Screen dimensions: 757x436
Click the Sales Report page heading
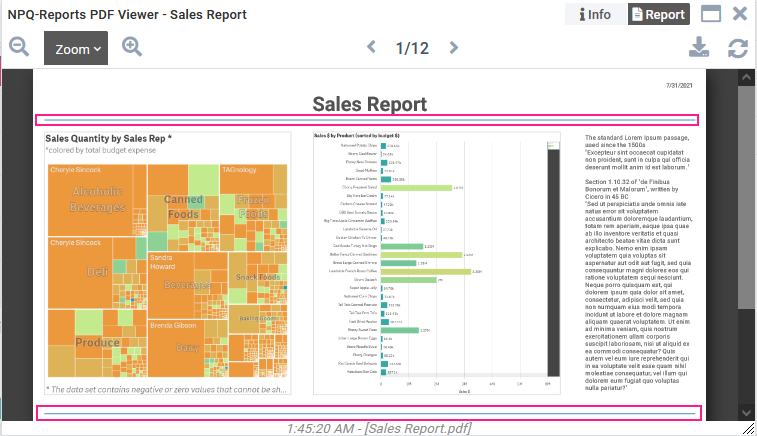coord(370,104)
